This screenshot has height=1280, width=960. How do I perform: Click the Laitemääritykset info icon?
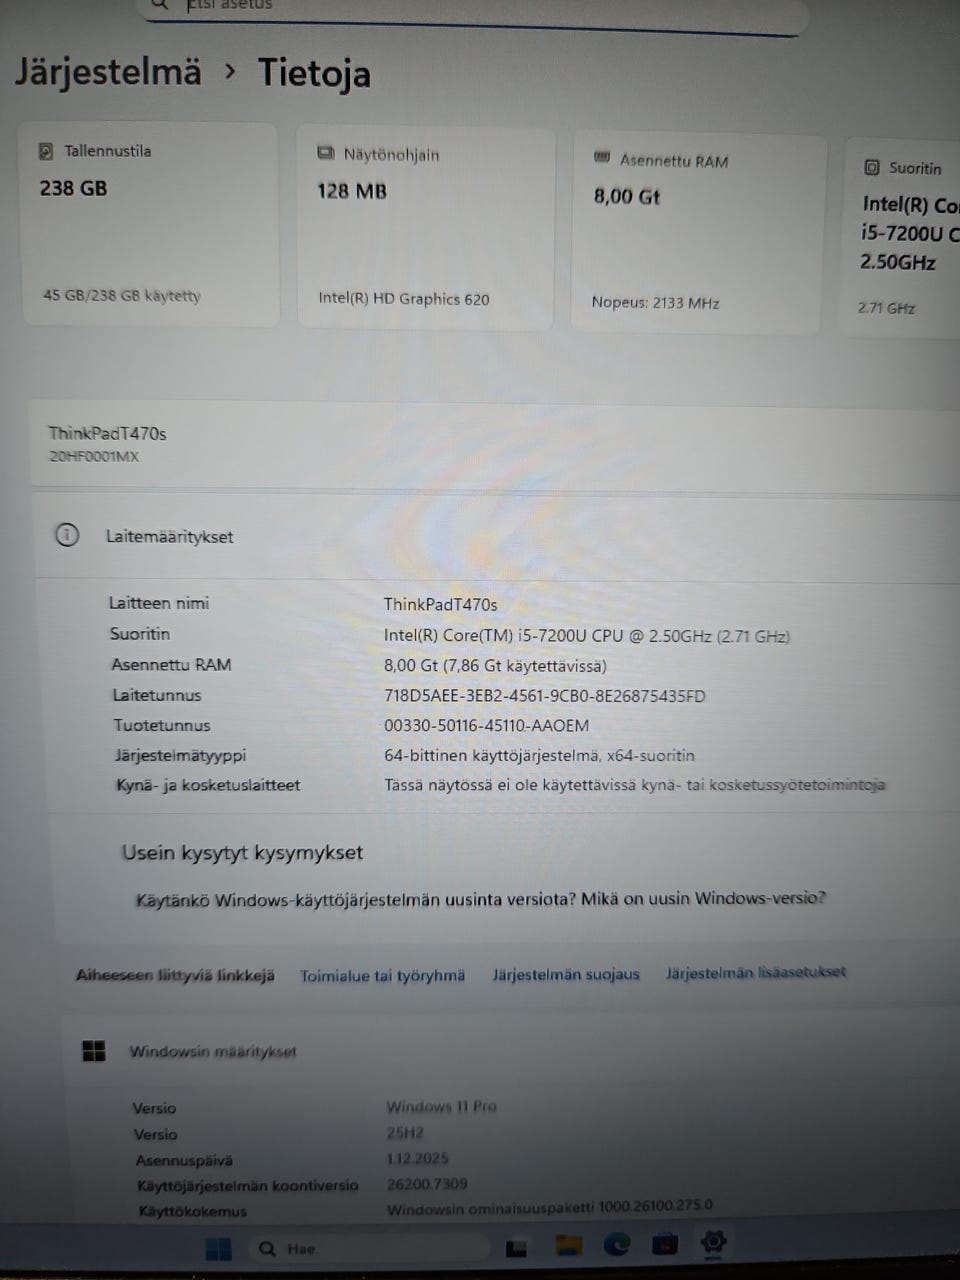point(67,535)
